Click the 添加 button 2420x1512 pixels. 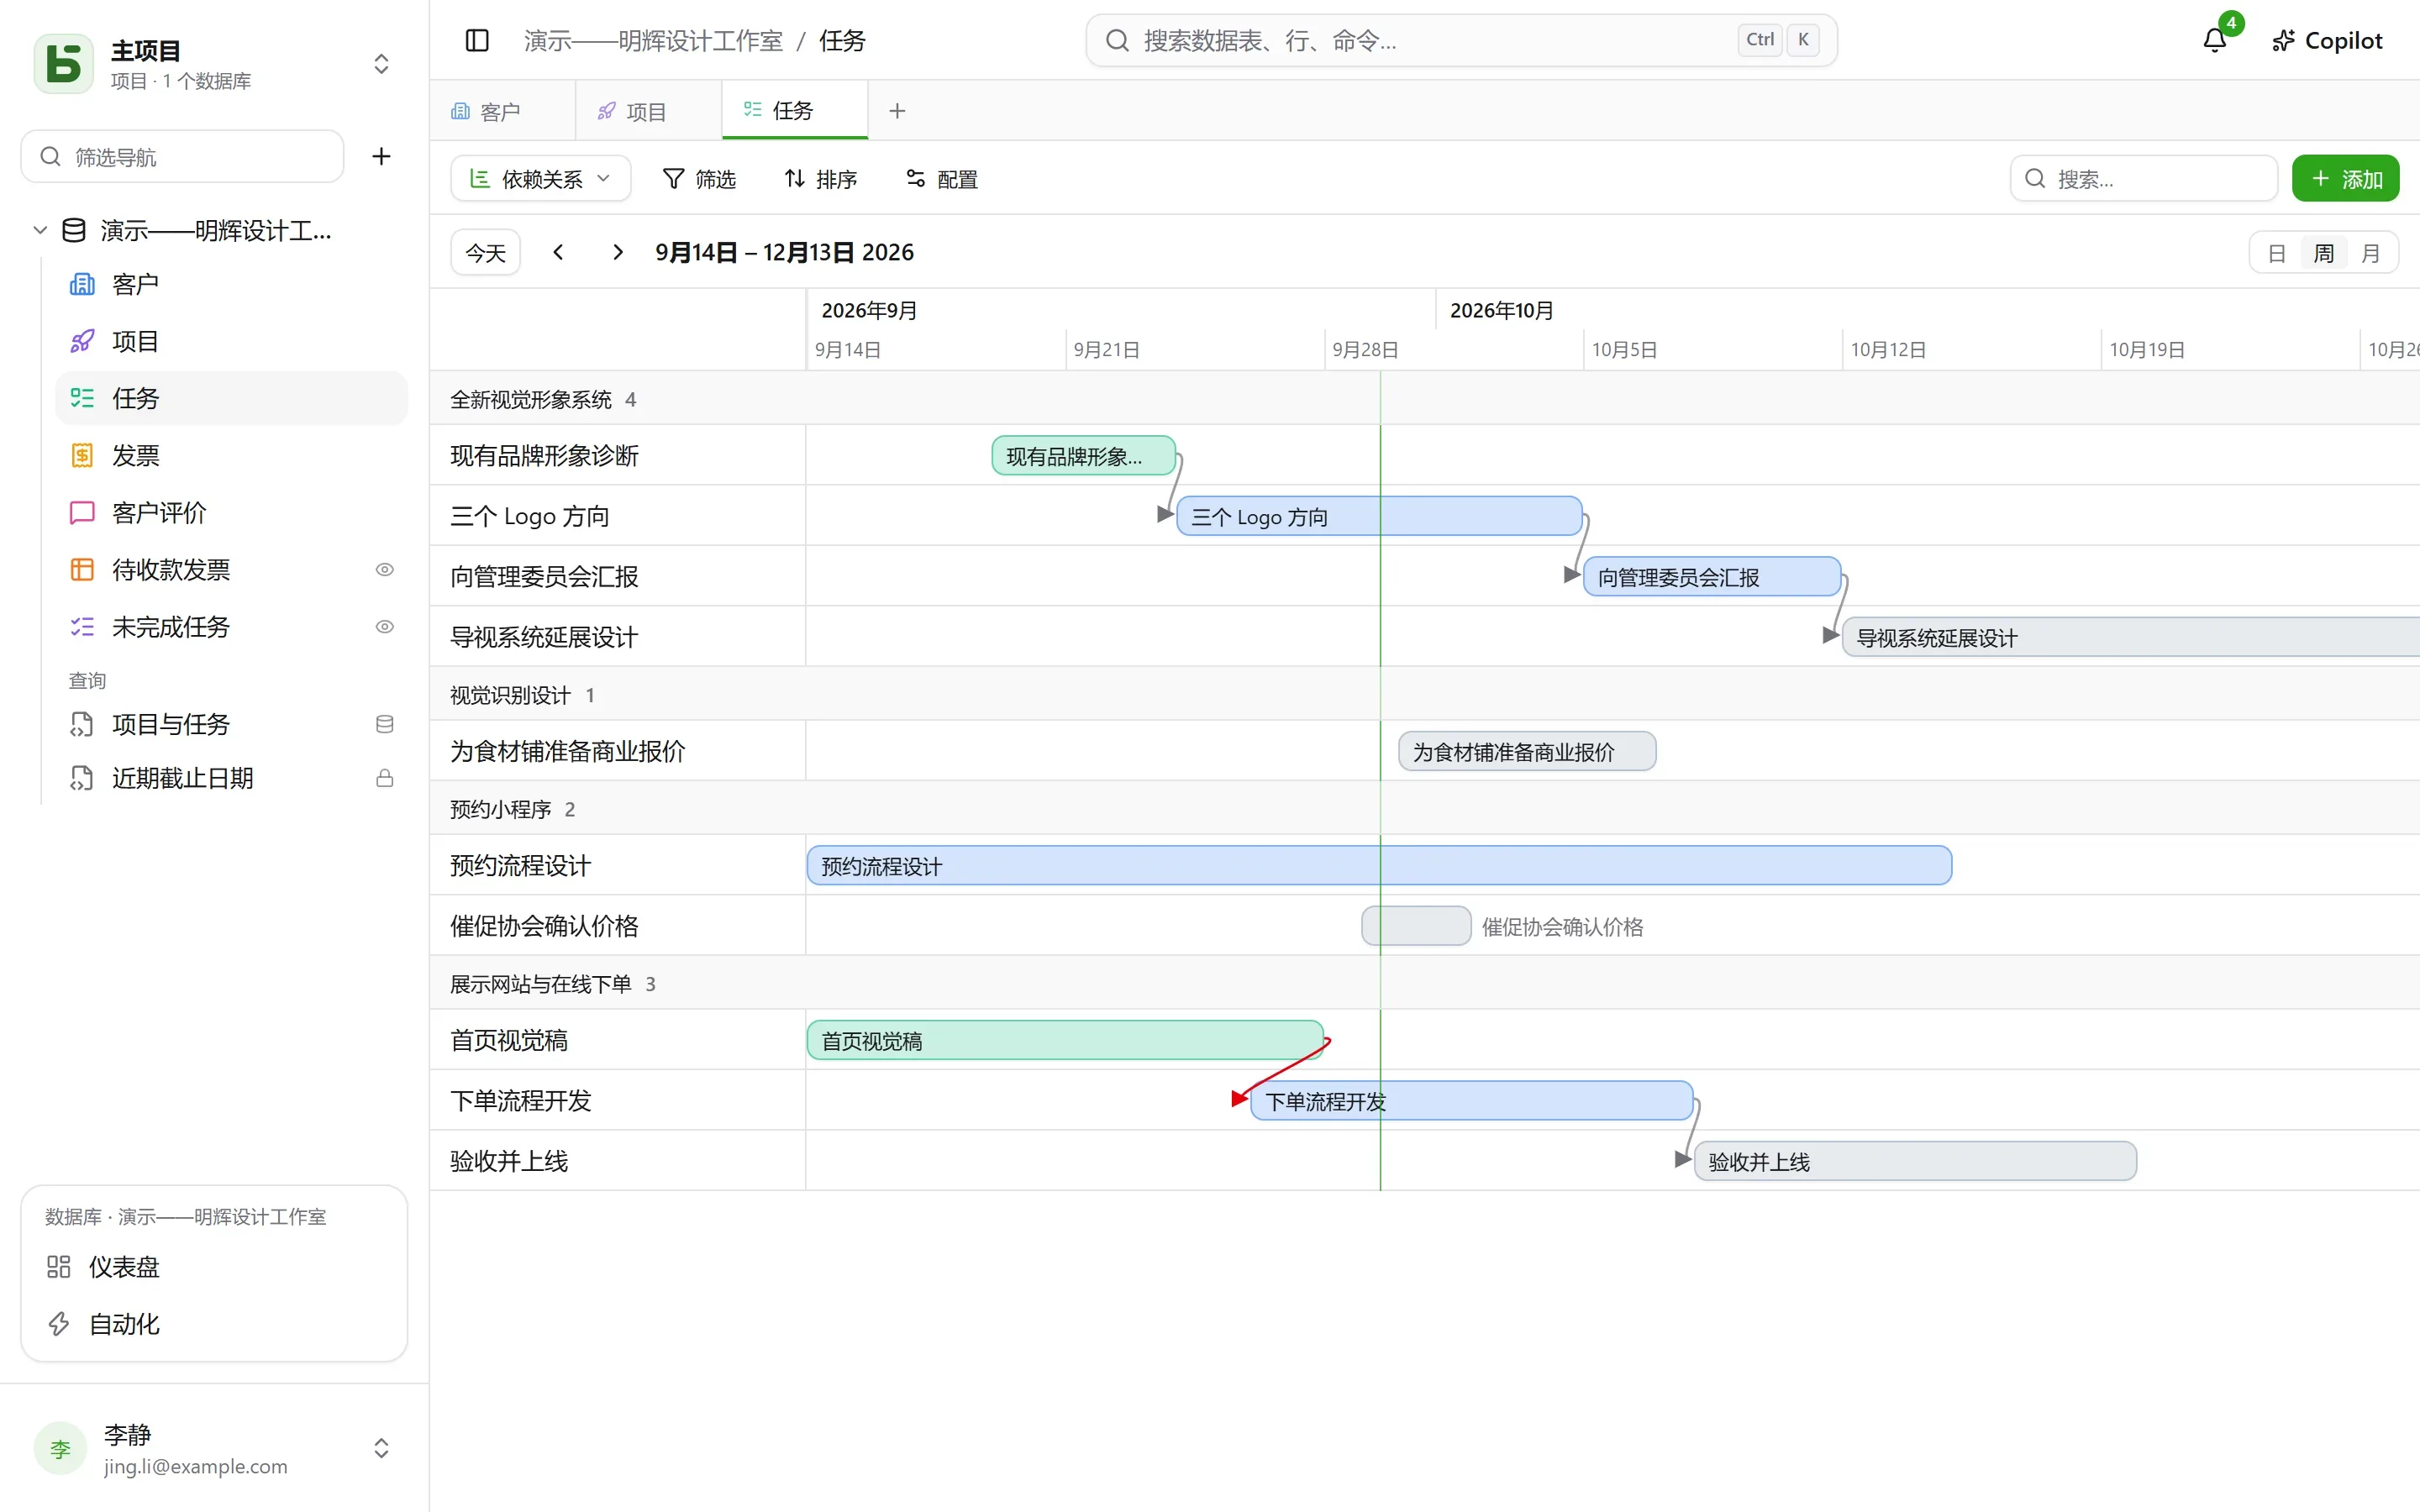point(2345,178)
